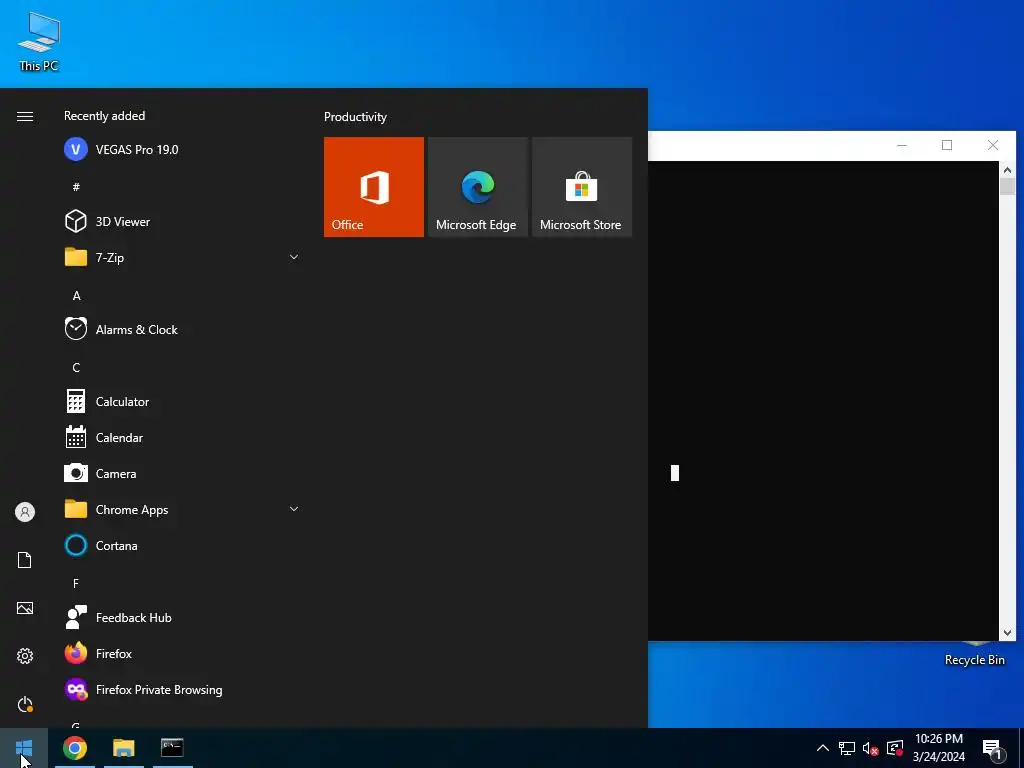Click the Productivity group title

(x=355, y=117)
